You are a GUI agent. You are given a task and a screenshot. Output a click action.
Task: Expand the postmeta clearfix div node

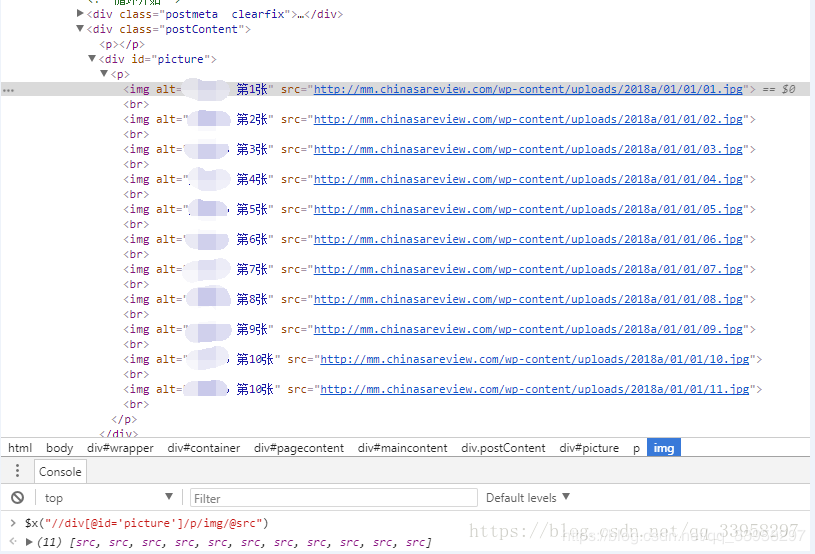coord(80,13)
